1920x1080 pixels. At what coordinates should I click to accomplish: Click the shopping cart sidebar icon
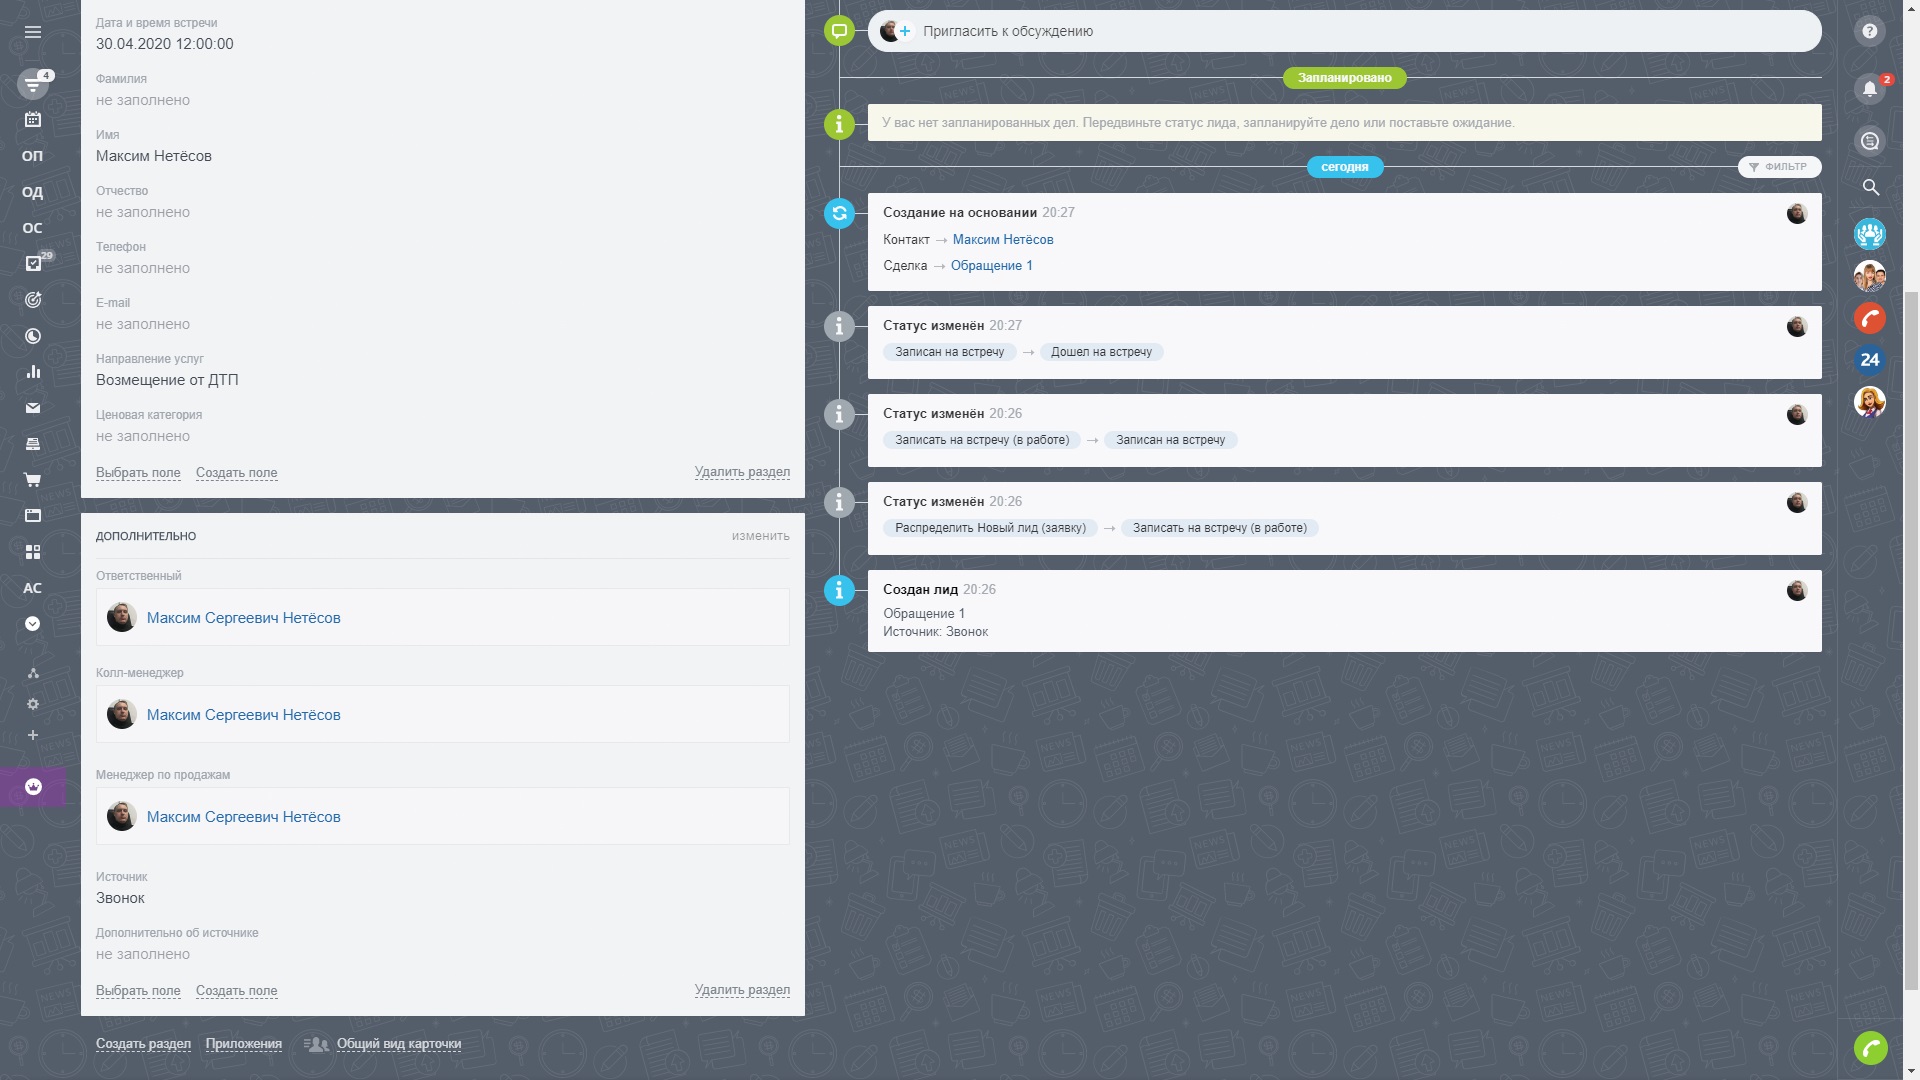[33, 480]
